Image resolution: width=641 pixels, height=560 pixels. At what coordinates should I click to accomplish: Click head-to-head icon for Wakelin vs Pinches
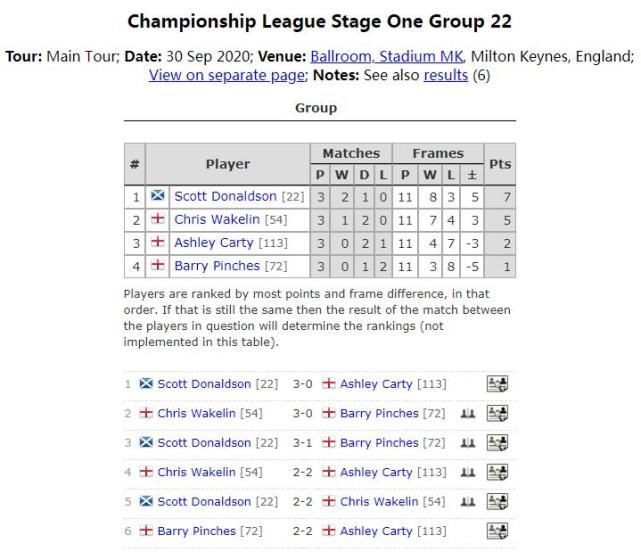pyautogui.click(x=468, y=414)
